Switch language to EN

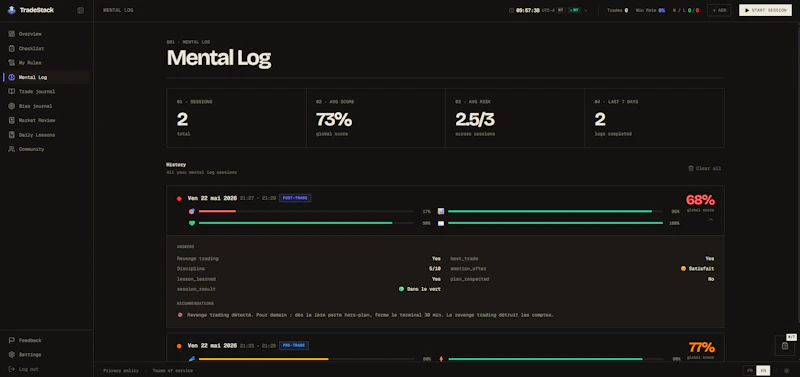click(763, 371)
